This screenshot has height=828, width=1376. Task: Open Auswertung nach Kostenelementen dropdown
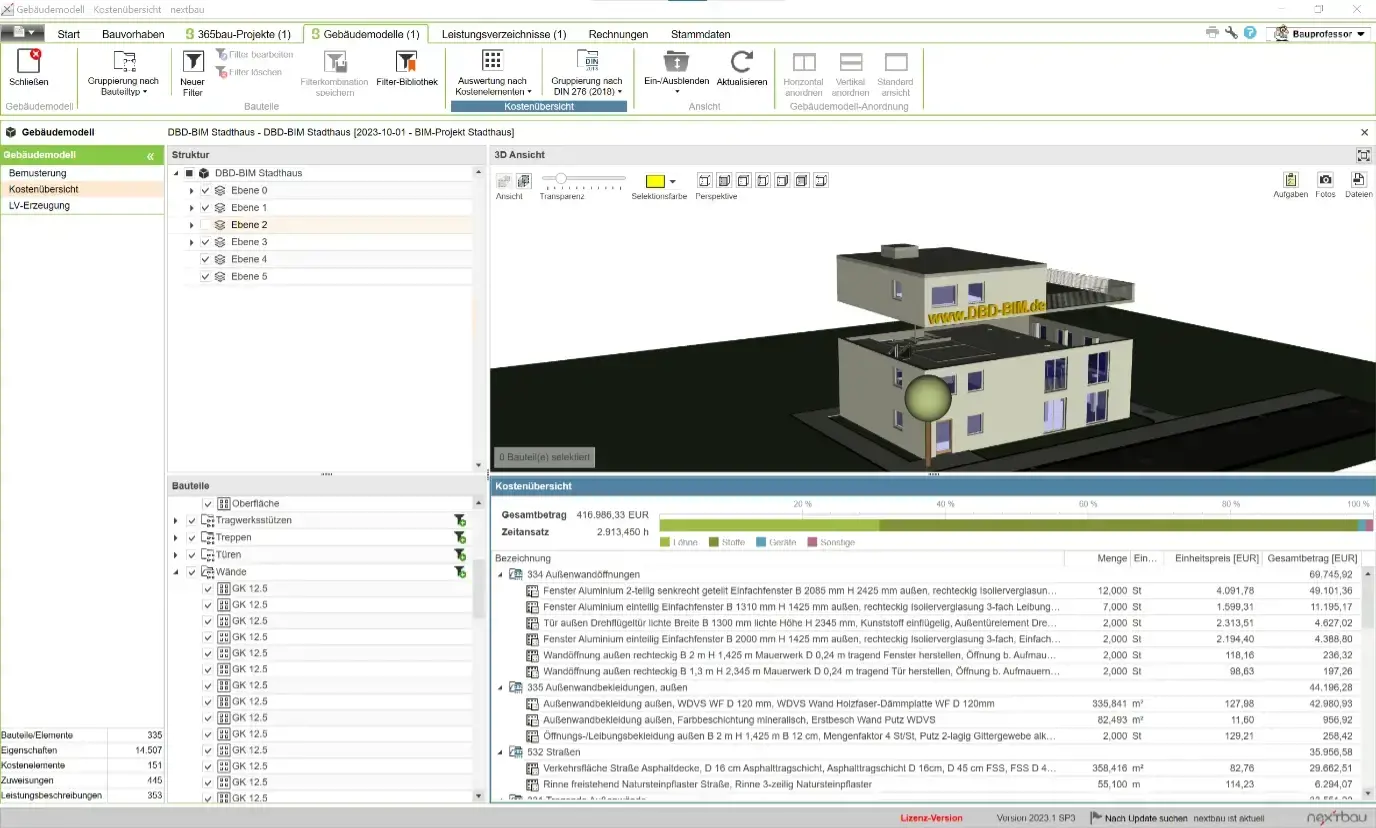(492, 72)
